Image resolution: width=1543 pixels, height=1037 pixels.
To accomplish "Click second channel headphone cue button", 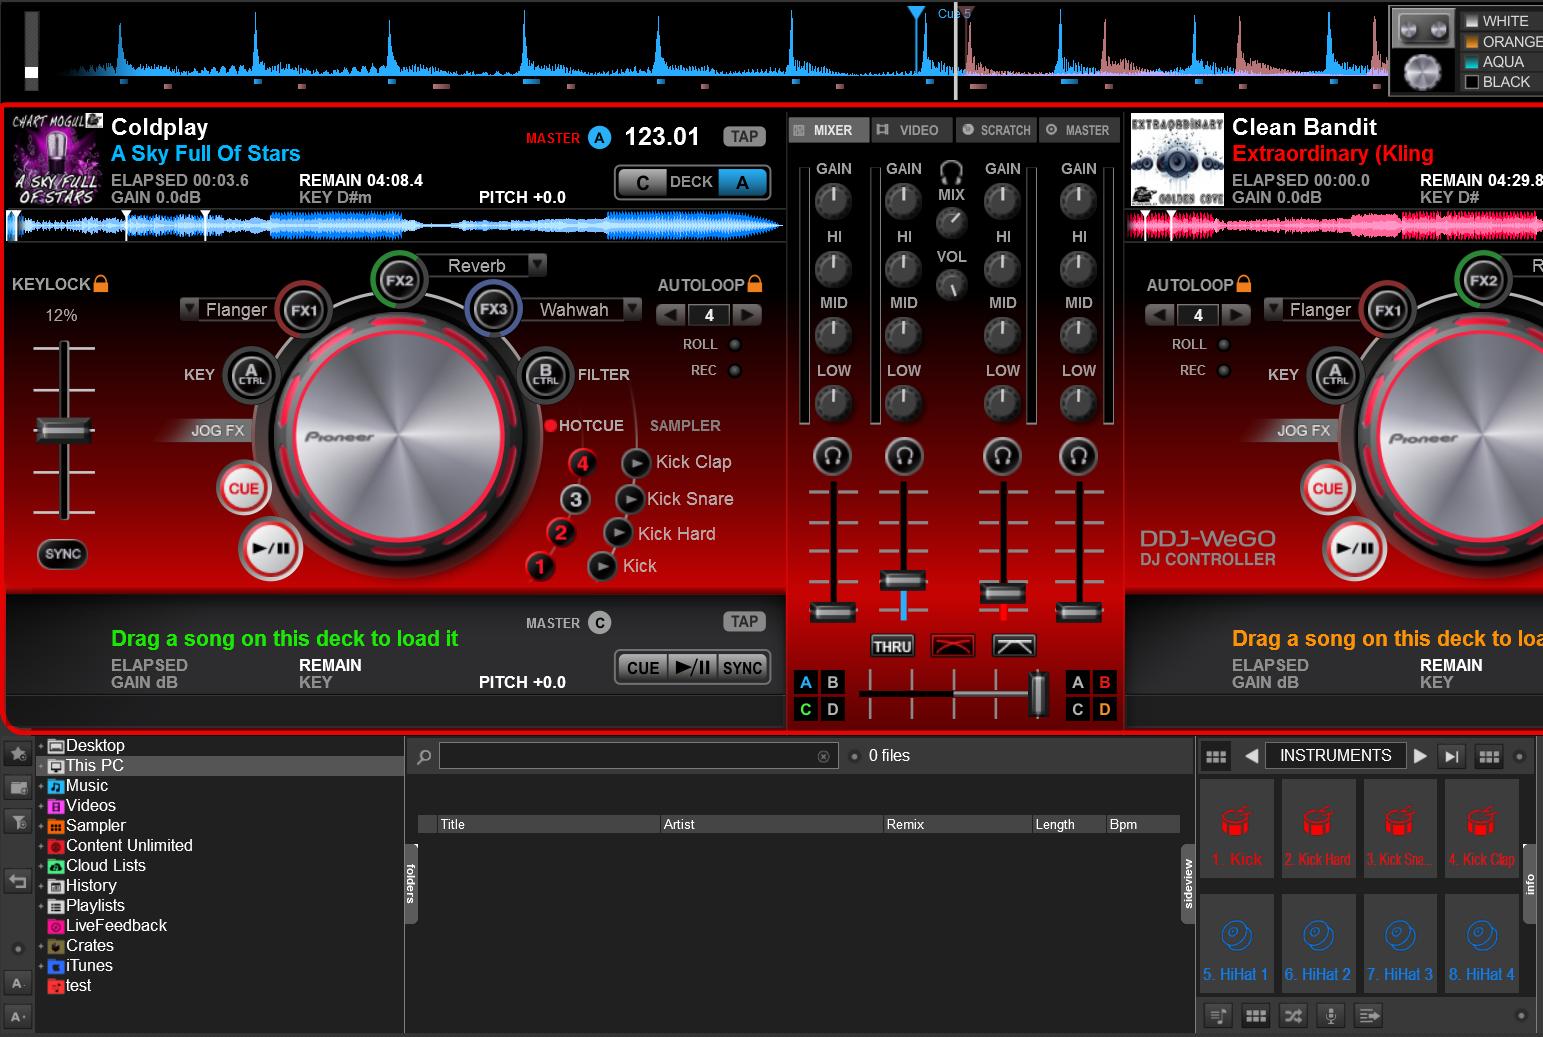I will point(904,457).
